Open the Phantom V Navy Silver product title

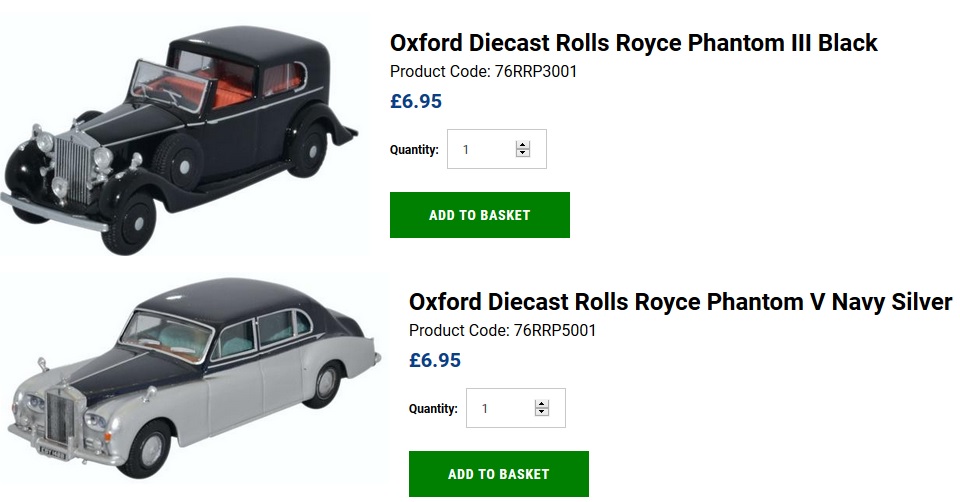pos(680,302)
